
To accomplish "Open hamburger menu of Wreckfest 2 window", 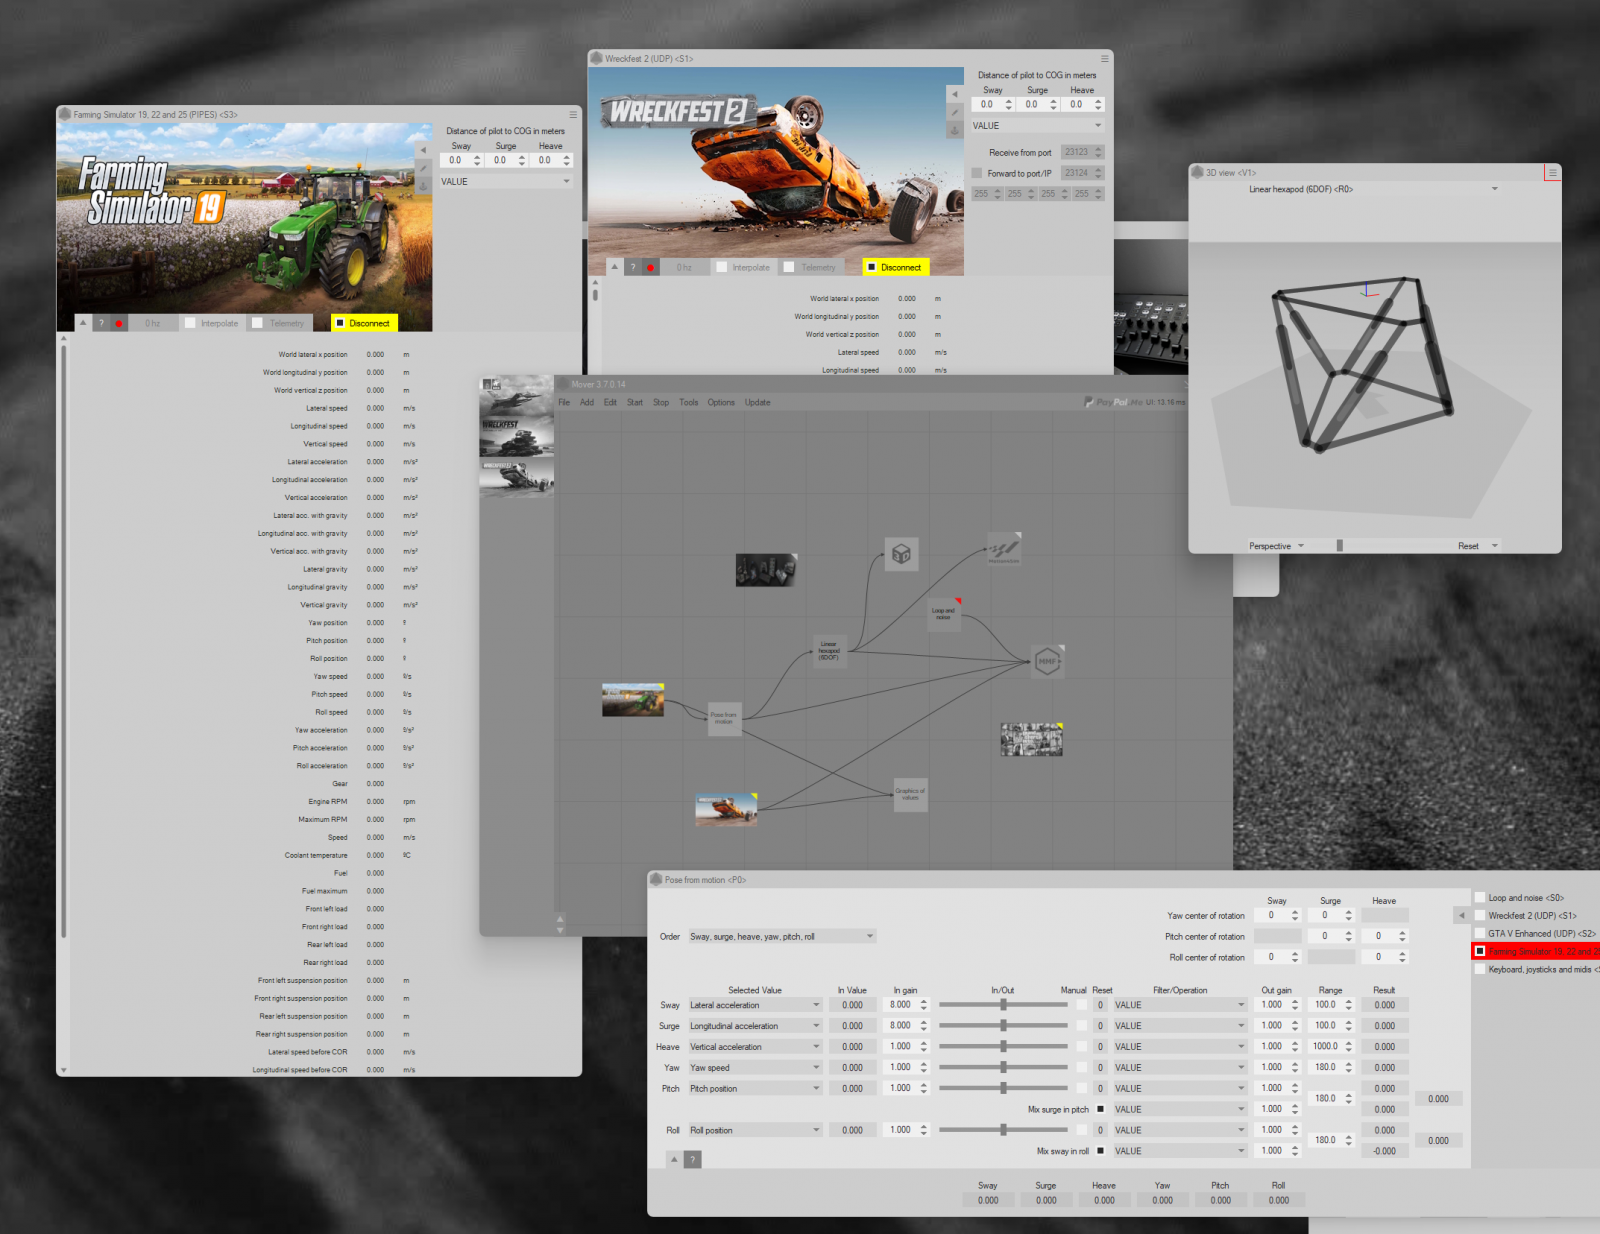I will pyautogui.click(x=1105, y=58).
